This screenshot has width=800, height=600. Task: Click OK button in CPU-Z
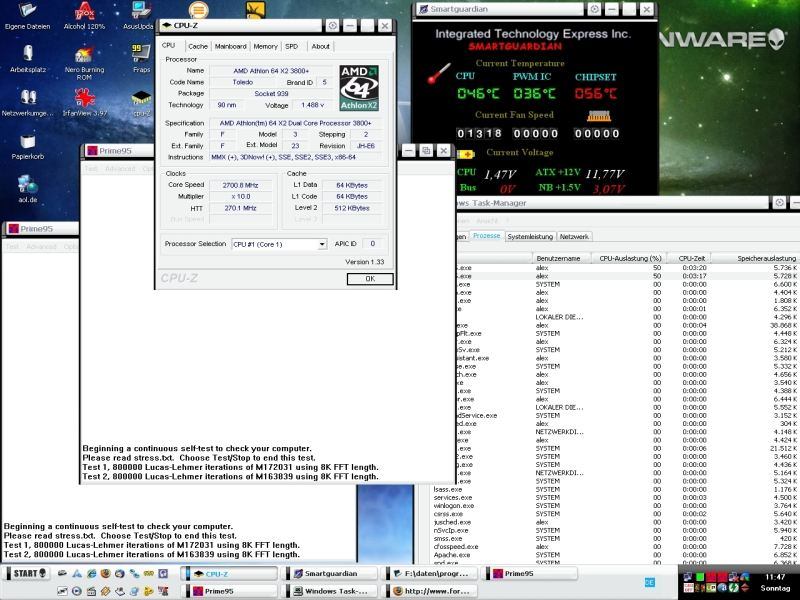pos(370,279)
